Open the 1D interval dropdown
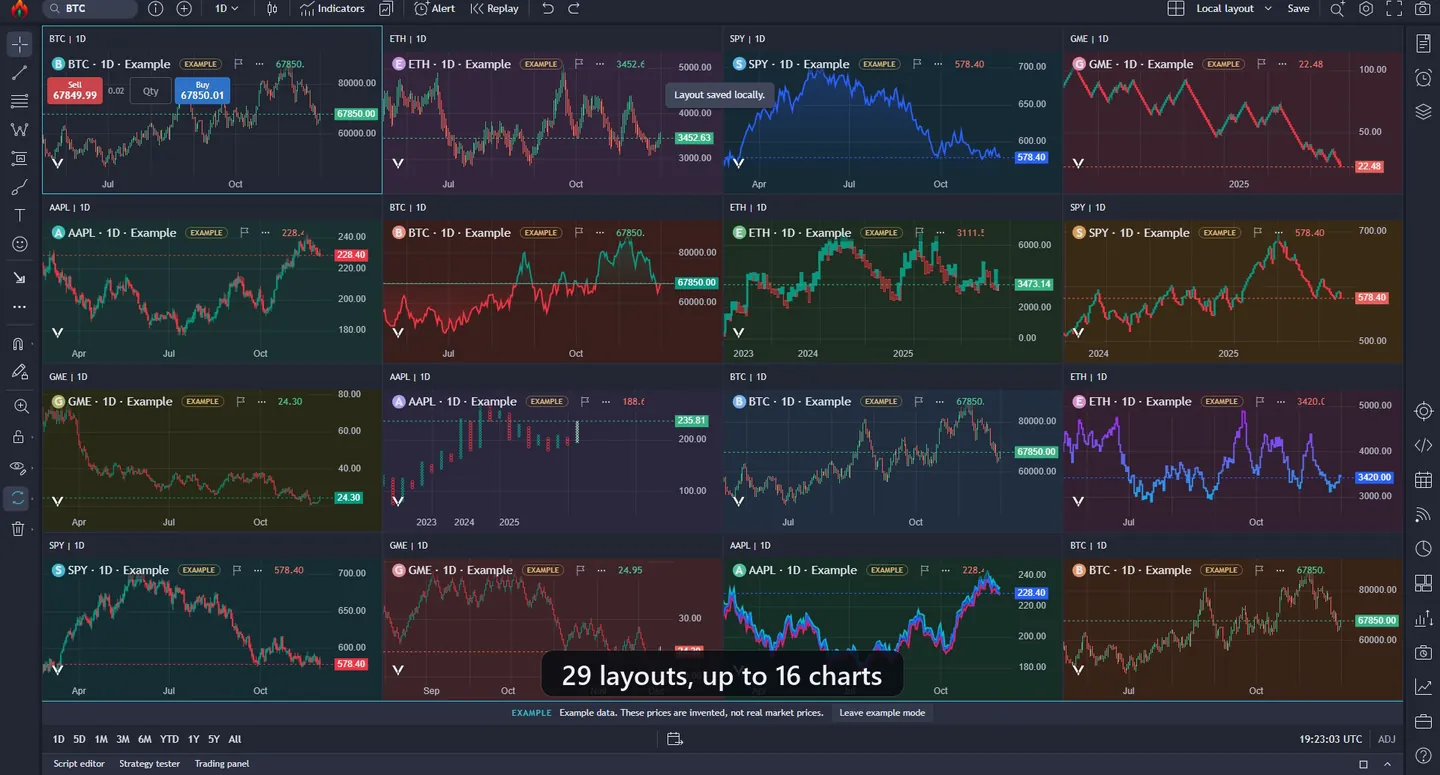The height and width of the screenshot is (775, 1440). [x=227, y=9]
